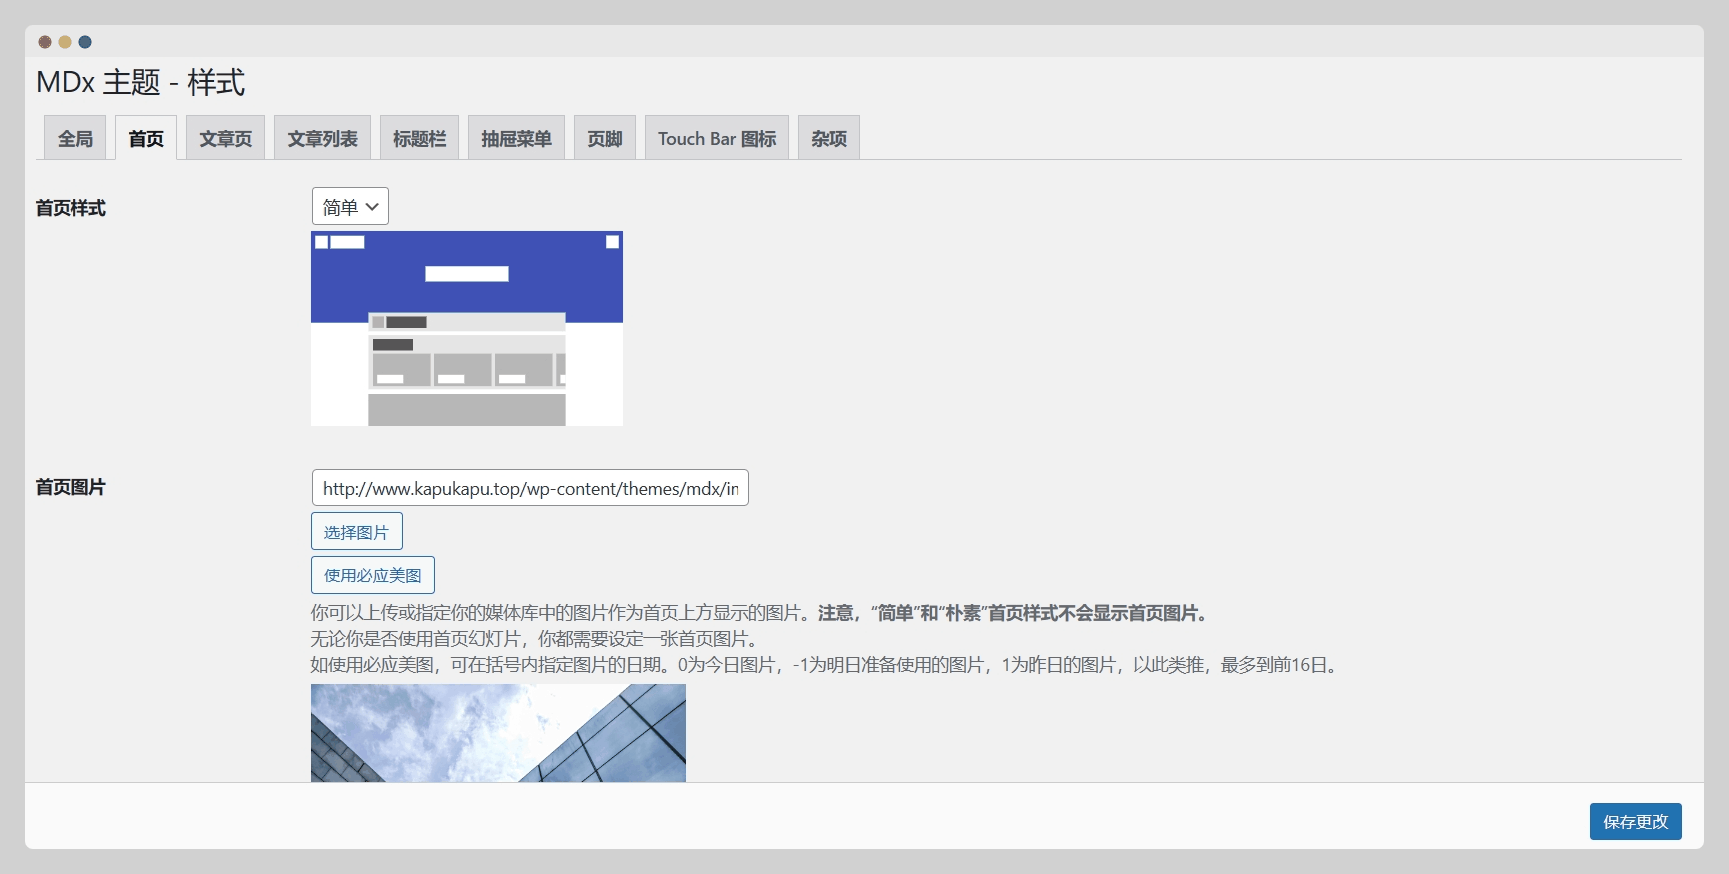The height and width of the screenshot is (874, 1729).
Task: Go to the 文章列表 tab
Action: click(322, 138)
